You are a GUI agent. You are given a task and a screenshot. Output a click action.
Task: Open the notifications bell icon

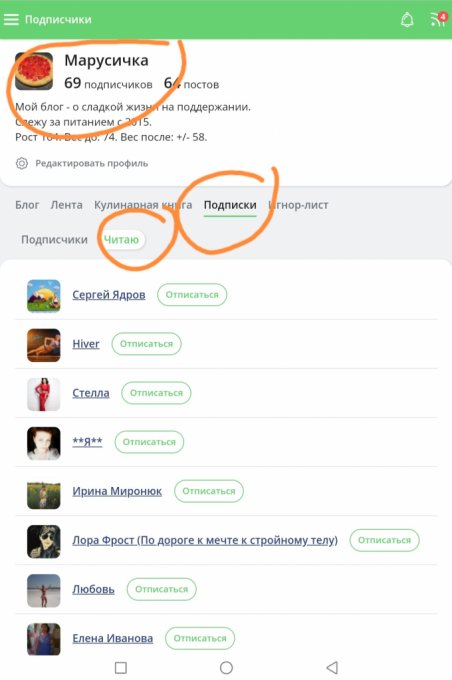[407, 20]
